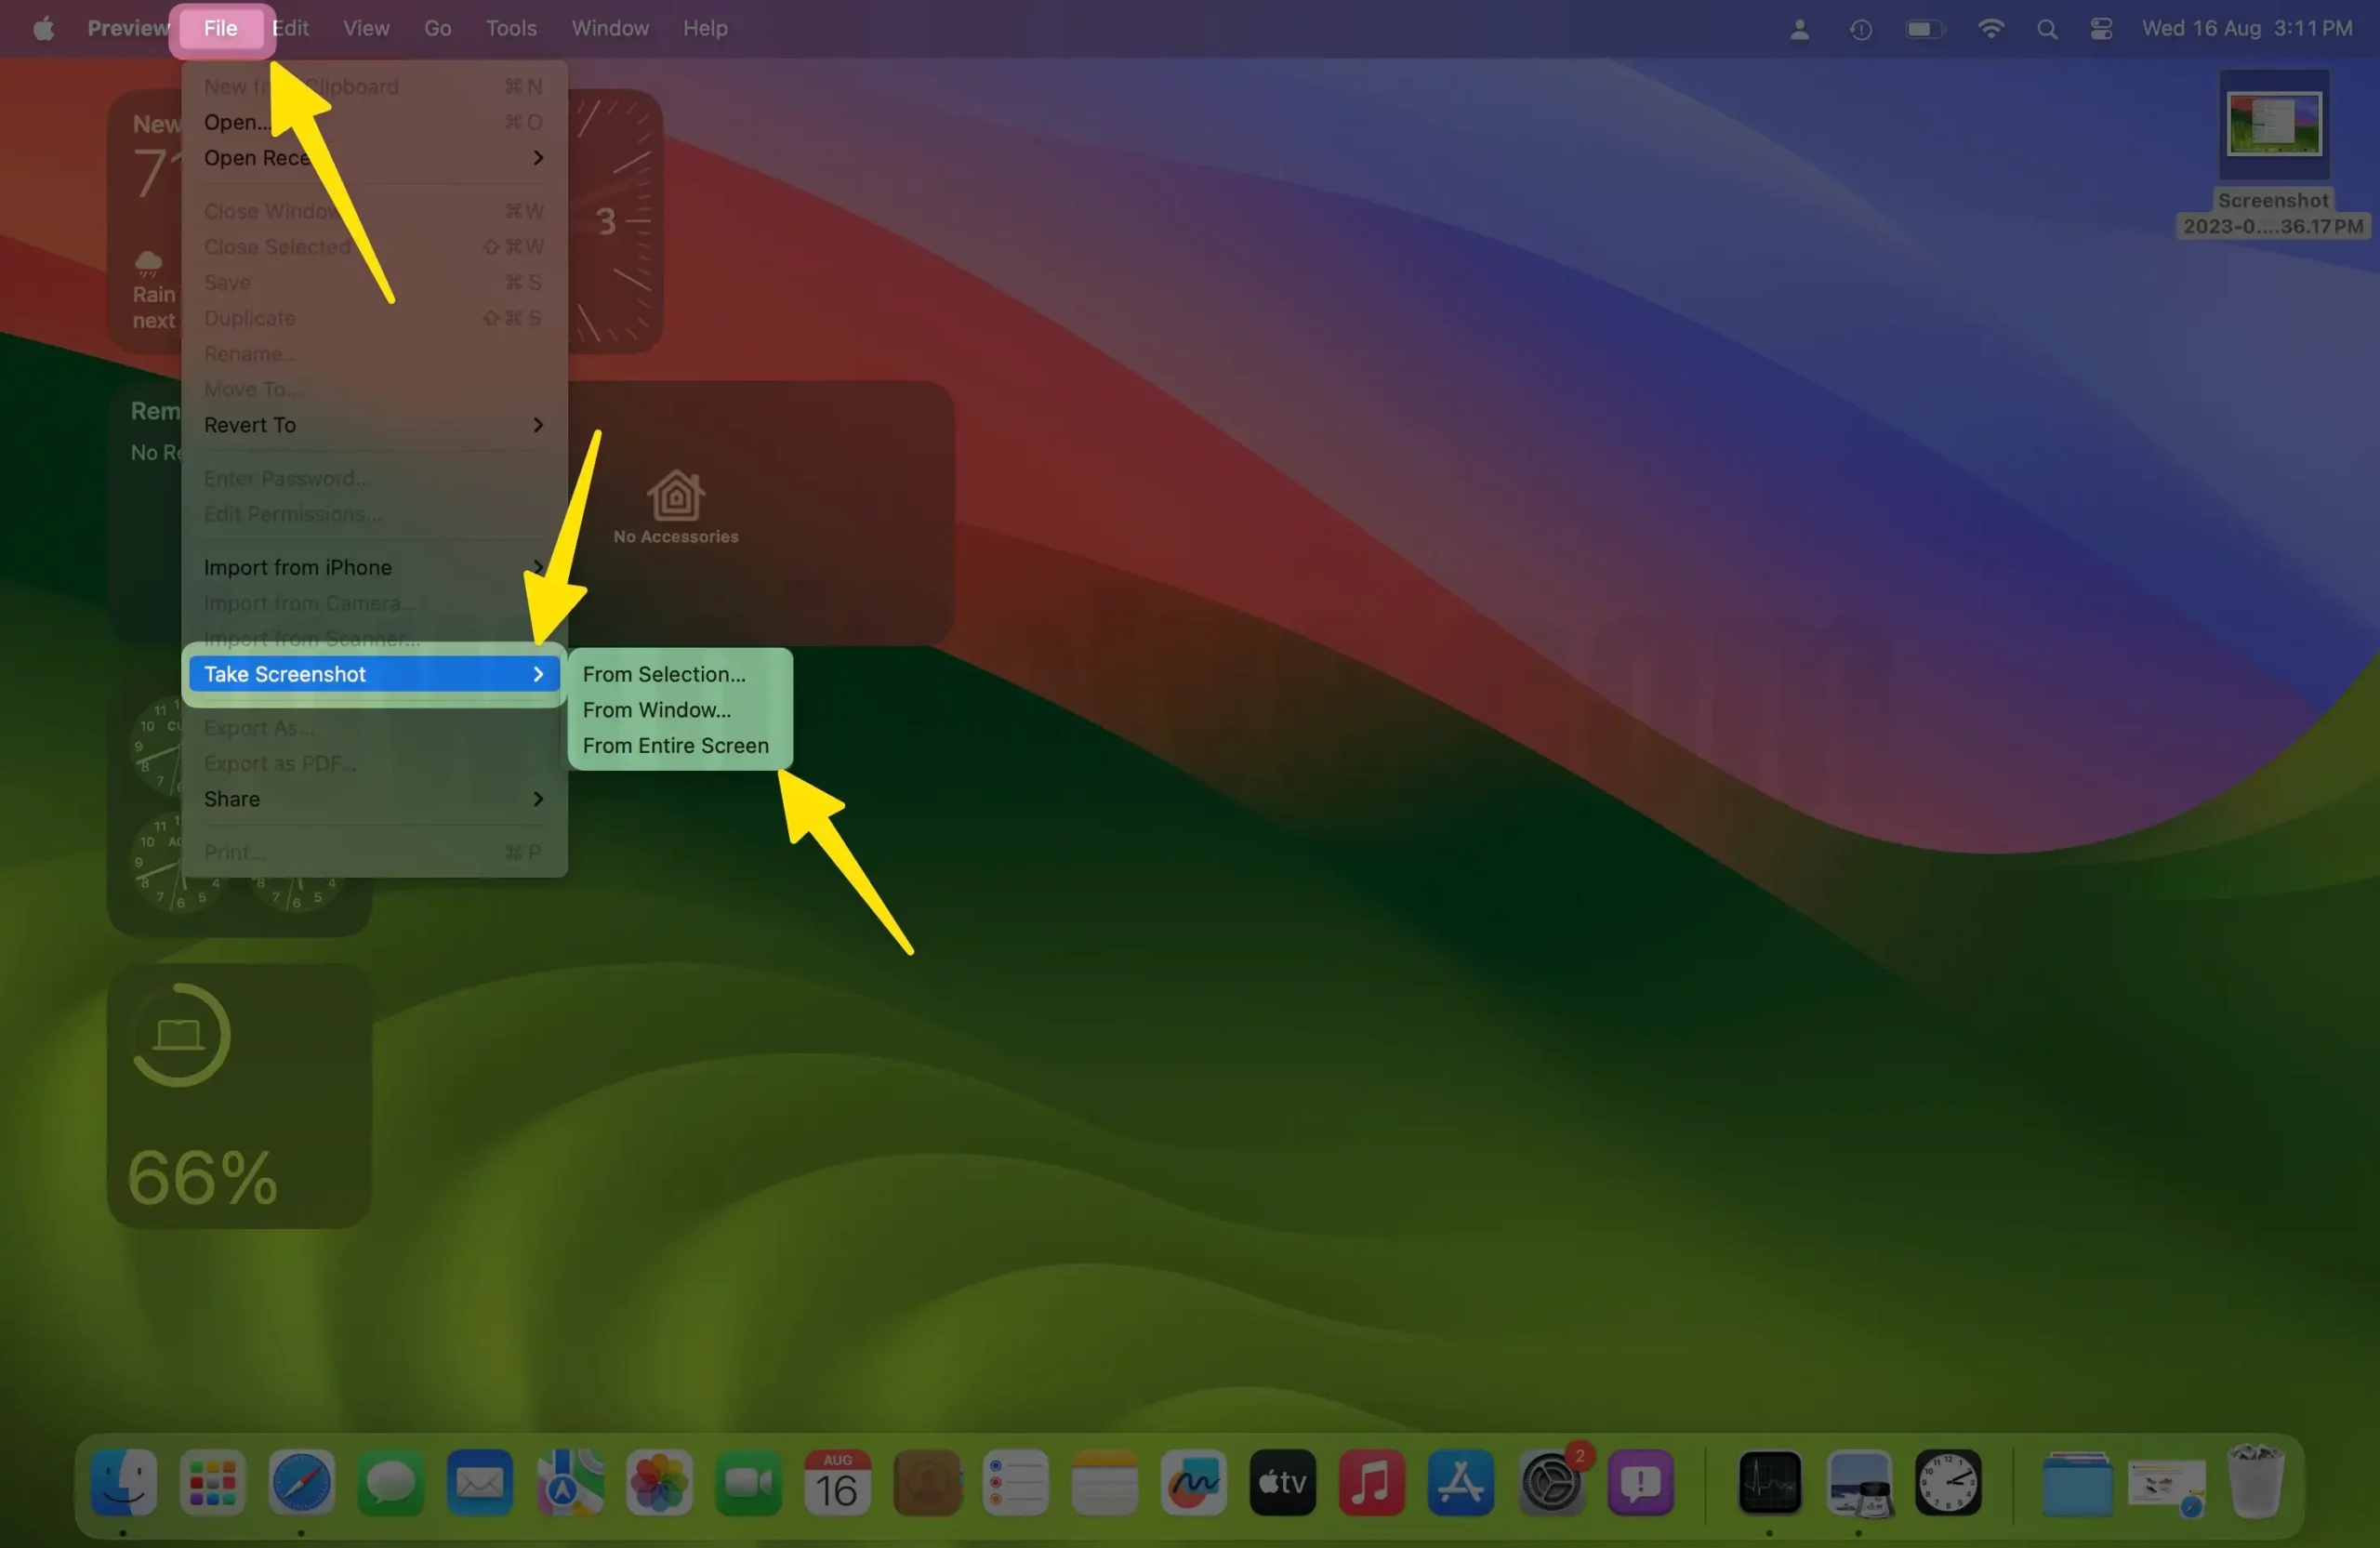The image size is (2380, 1548).
Task: Show Wi-Fi status in the menu bar
Action: coord(1990,29)
